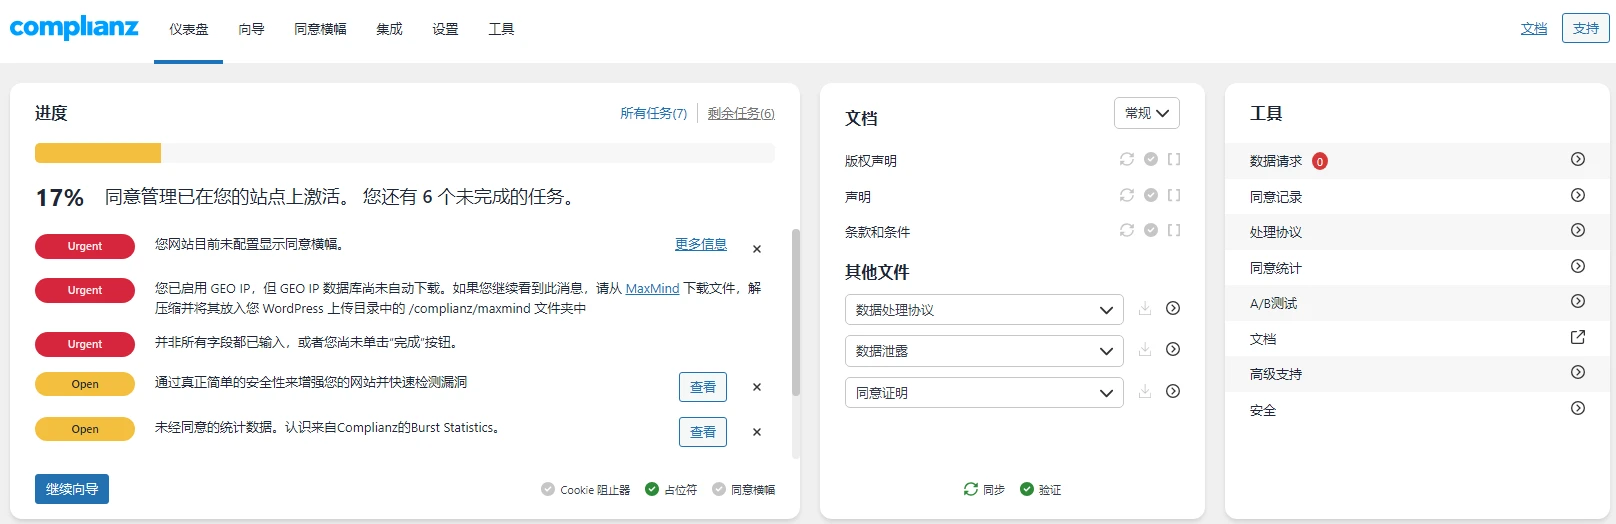Click the 版权声明 document label
Image resolution: width=1616 pixels, height=524 pixels.
tap(871, 161)
